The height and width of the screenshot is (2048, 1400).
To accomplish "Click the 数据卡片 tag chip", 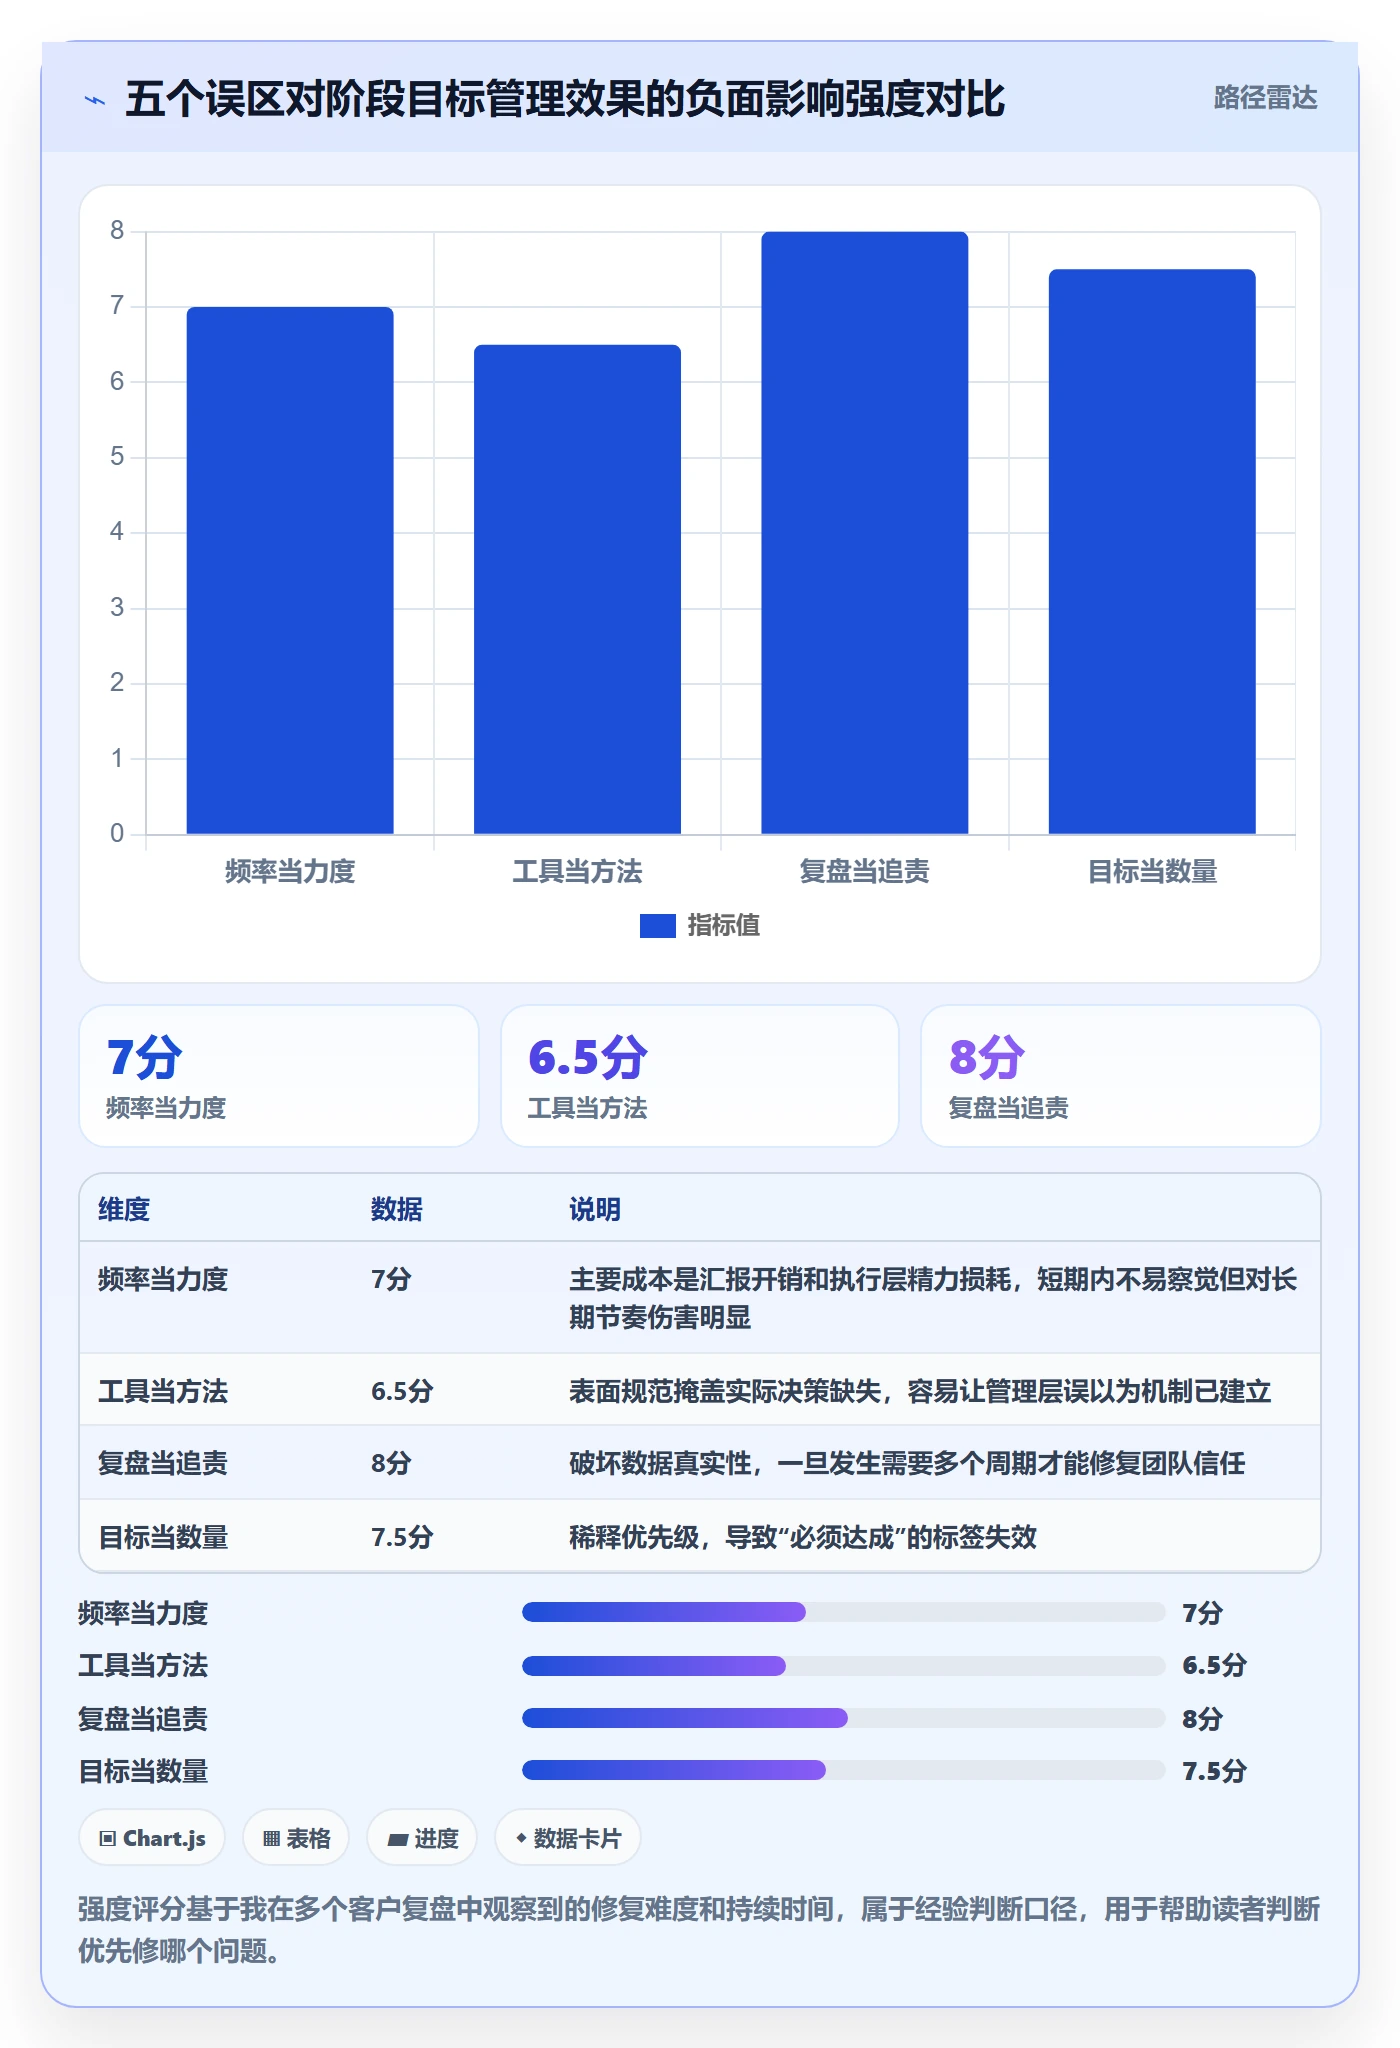I will coord(568,1838).
